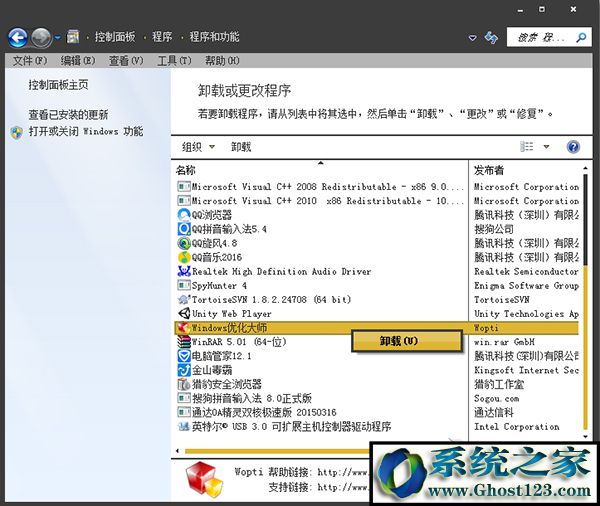Click the horizontal scrollbar thumb

tap(277, 451)
